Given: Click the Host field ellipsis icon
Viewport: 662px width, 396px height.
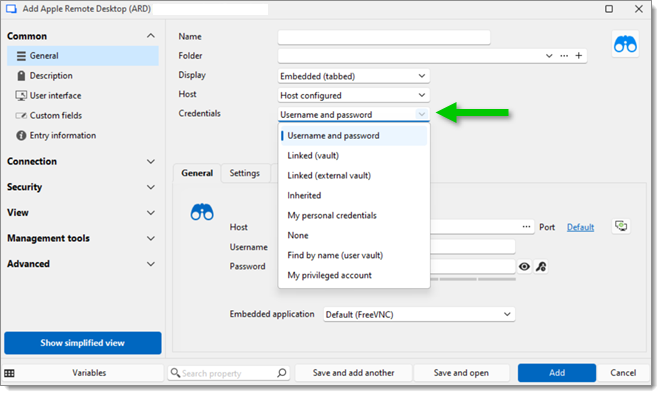Looking at the screenshot, I should click(x=526, y=227).
